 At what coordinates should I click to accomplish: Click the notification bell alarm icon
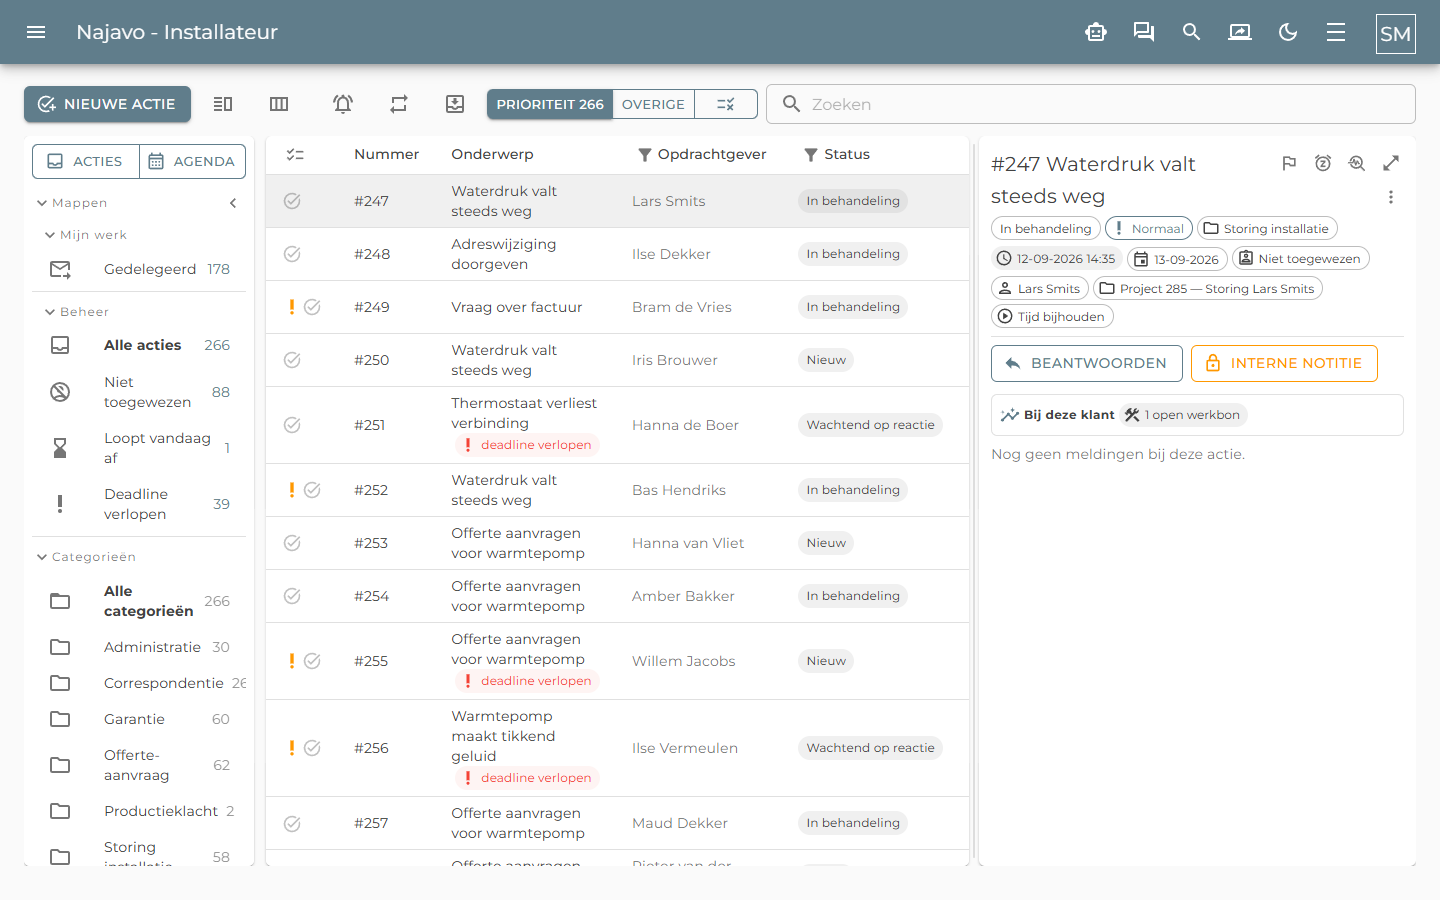coord(343,104)
